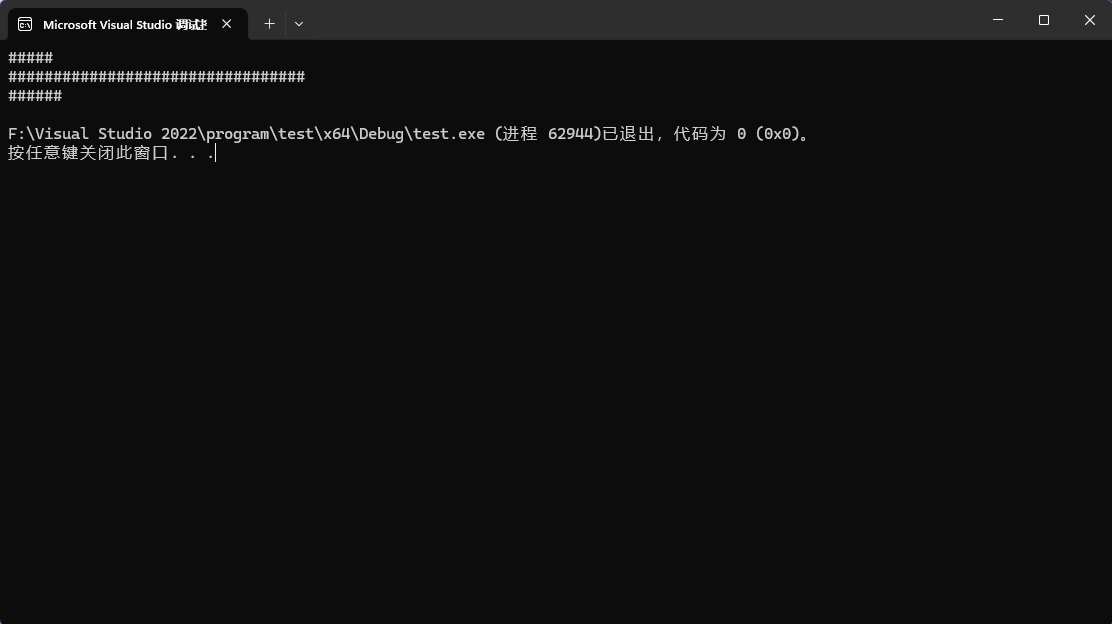1112x624 pixels.
Task: Click the blinking text cursor after the prompt
Action: click(215, 153)
